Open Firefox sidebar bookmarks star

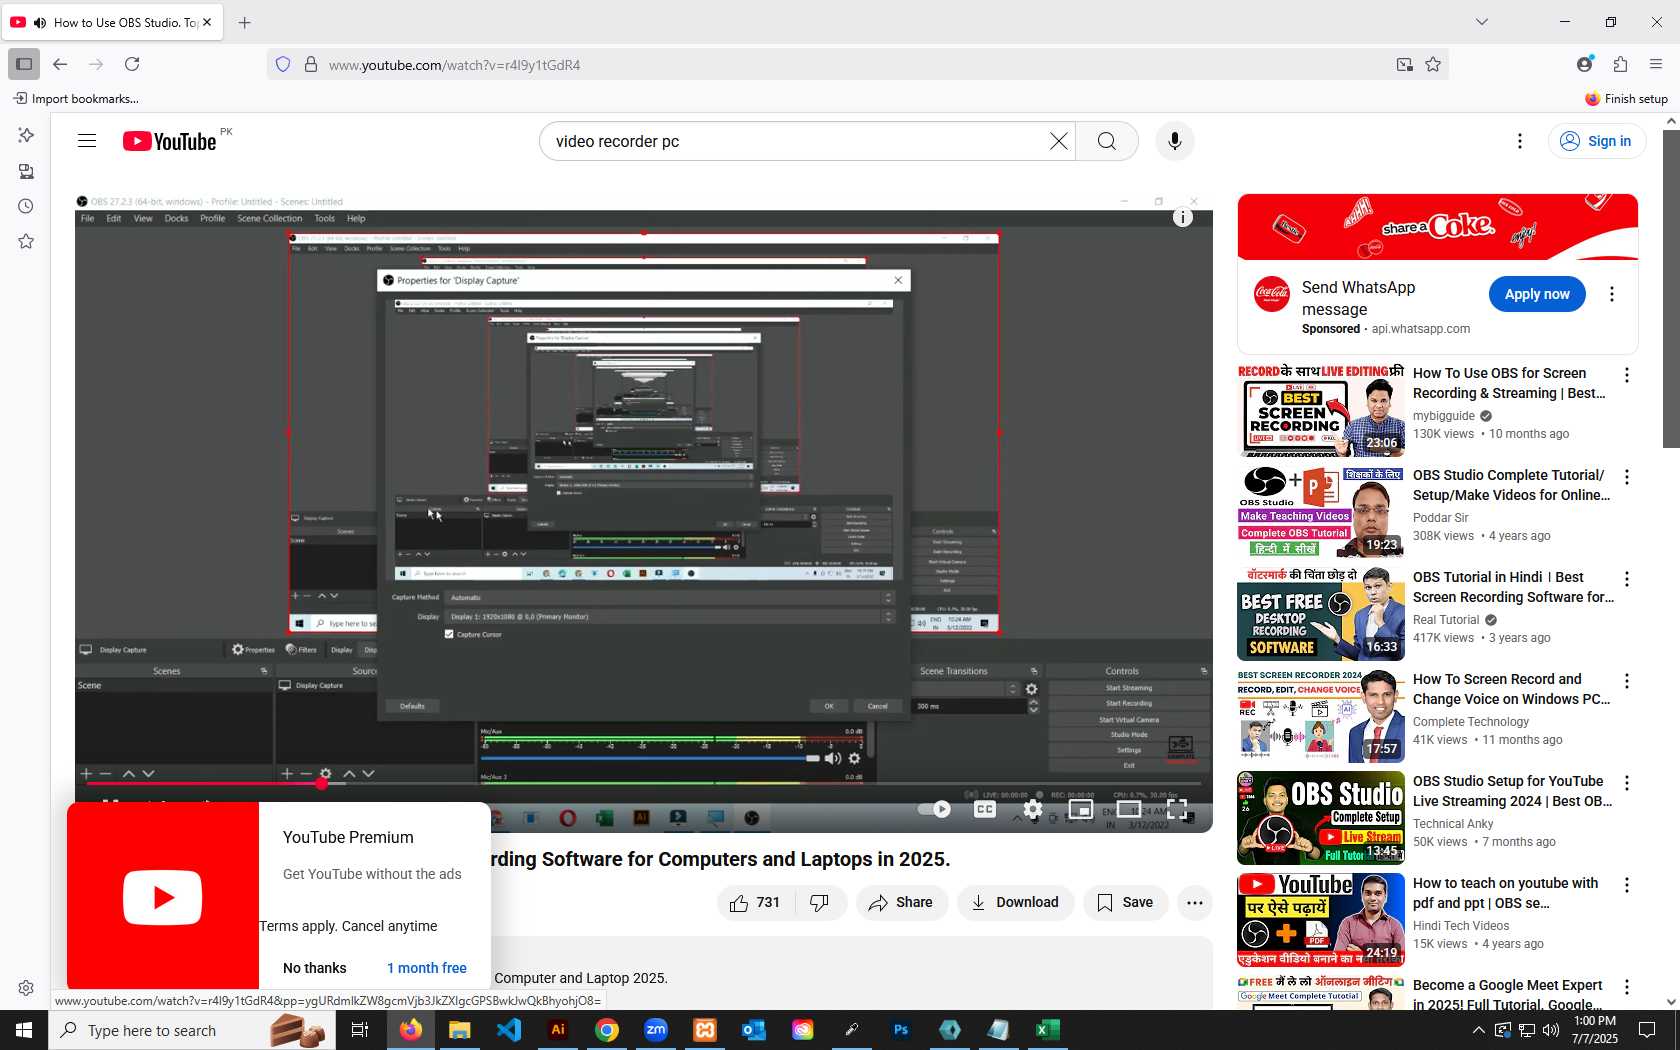[26, 241]
